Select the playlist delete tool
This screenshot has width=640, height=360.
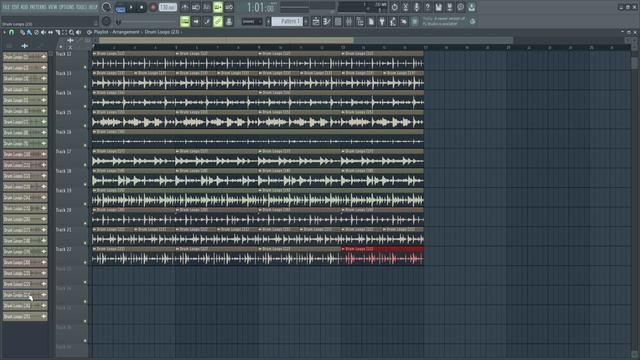coord(36,32)
